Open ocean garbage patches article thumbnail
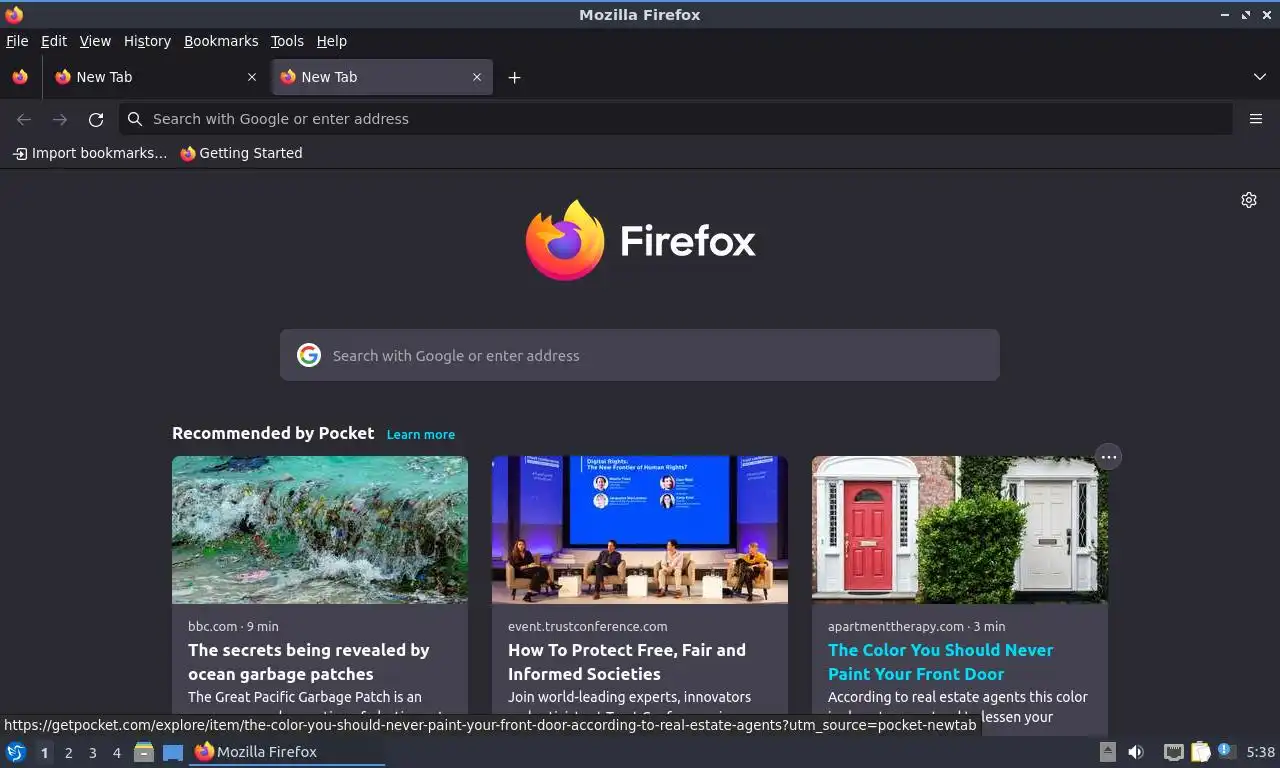Image resolution: width=1280 pixels, height=768 pixels. tap(320, 530)
